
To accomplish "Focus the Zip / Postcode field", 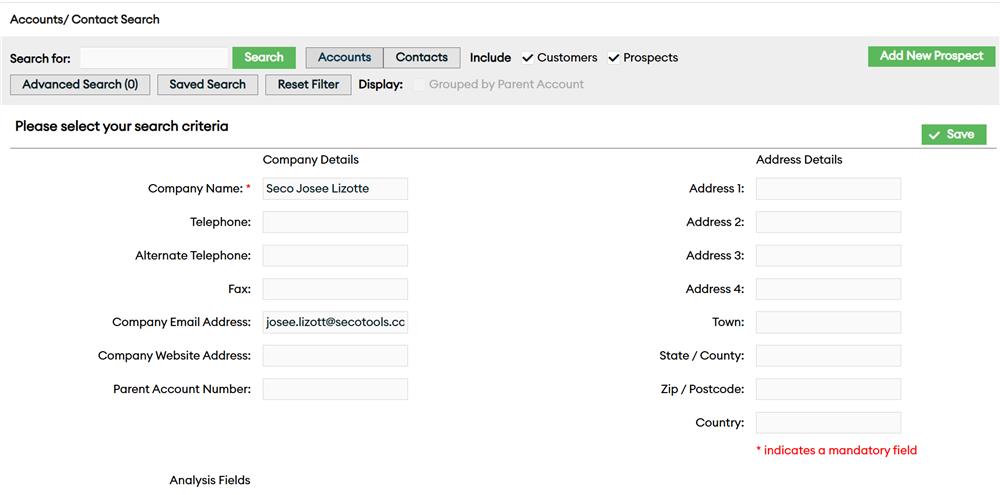I will pyautogui.click(x=828, y=389).
